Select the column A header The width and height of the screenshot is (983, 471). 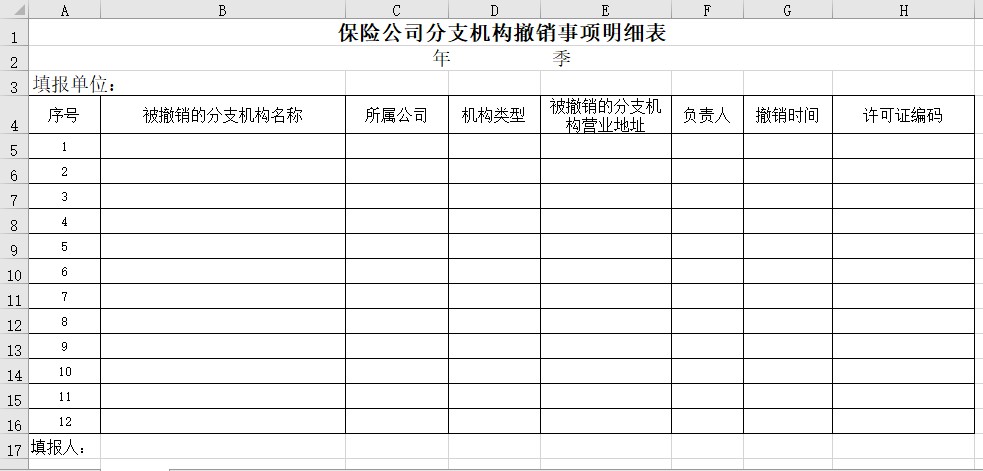65,10
